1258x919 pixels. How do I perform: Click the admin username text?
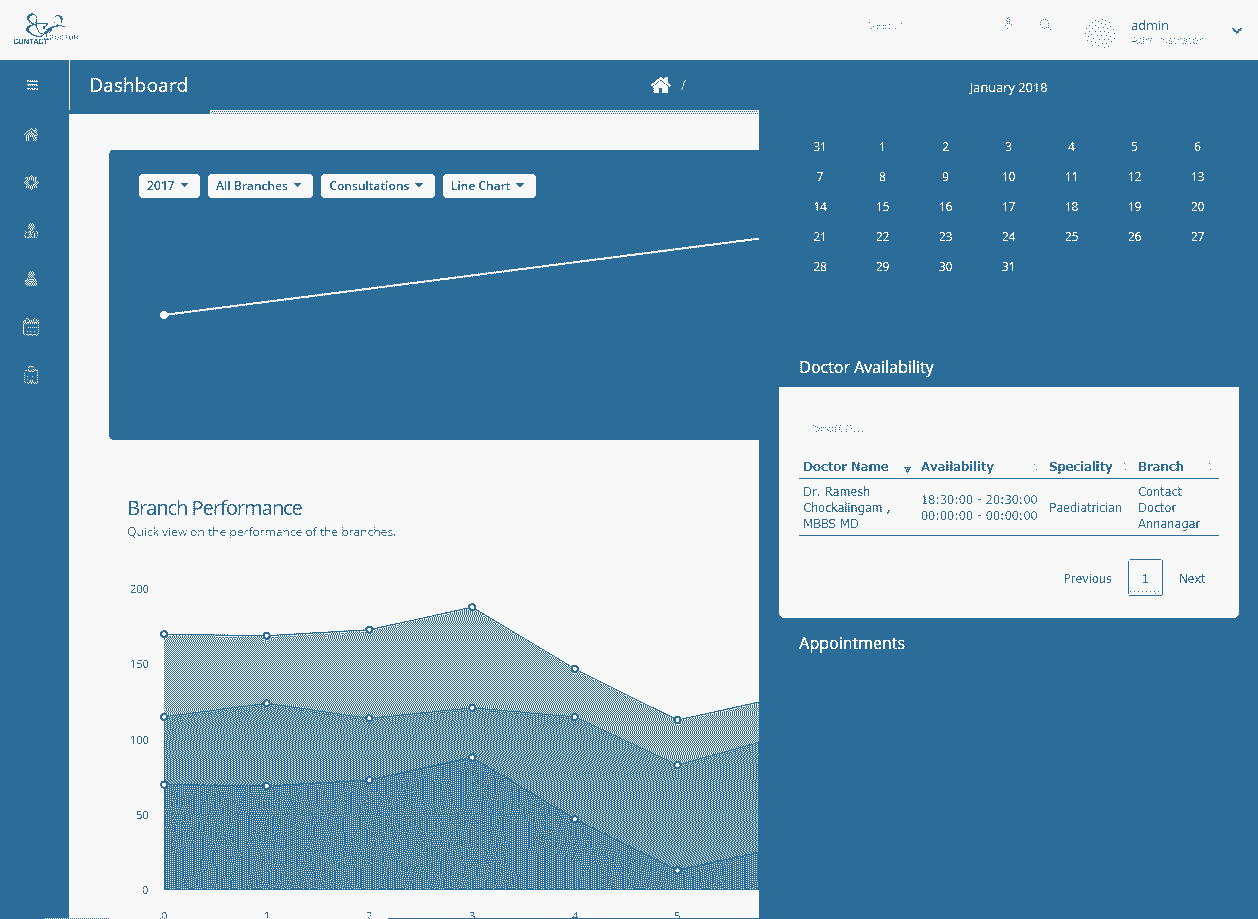pyautogui.click(x=1150, y=26)
